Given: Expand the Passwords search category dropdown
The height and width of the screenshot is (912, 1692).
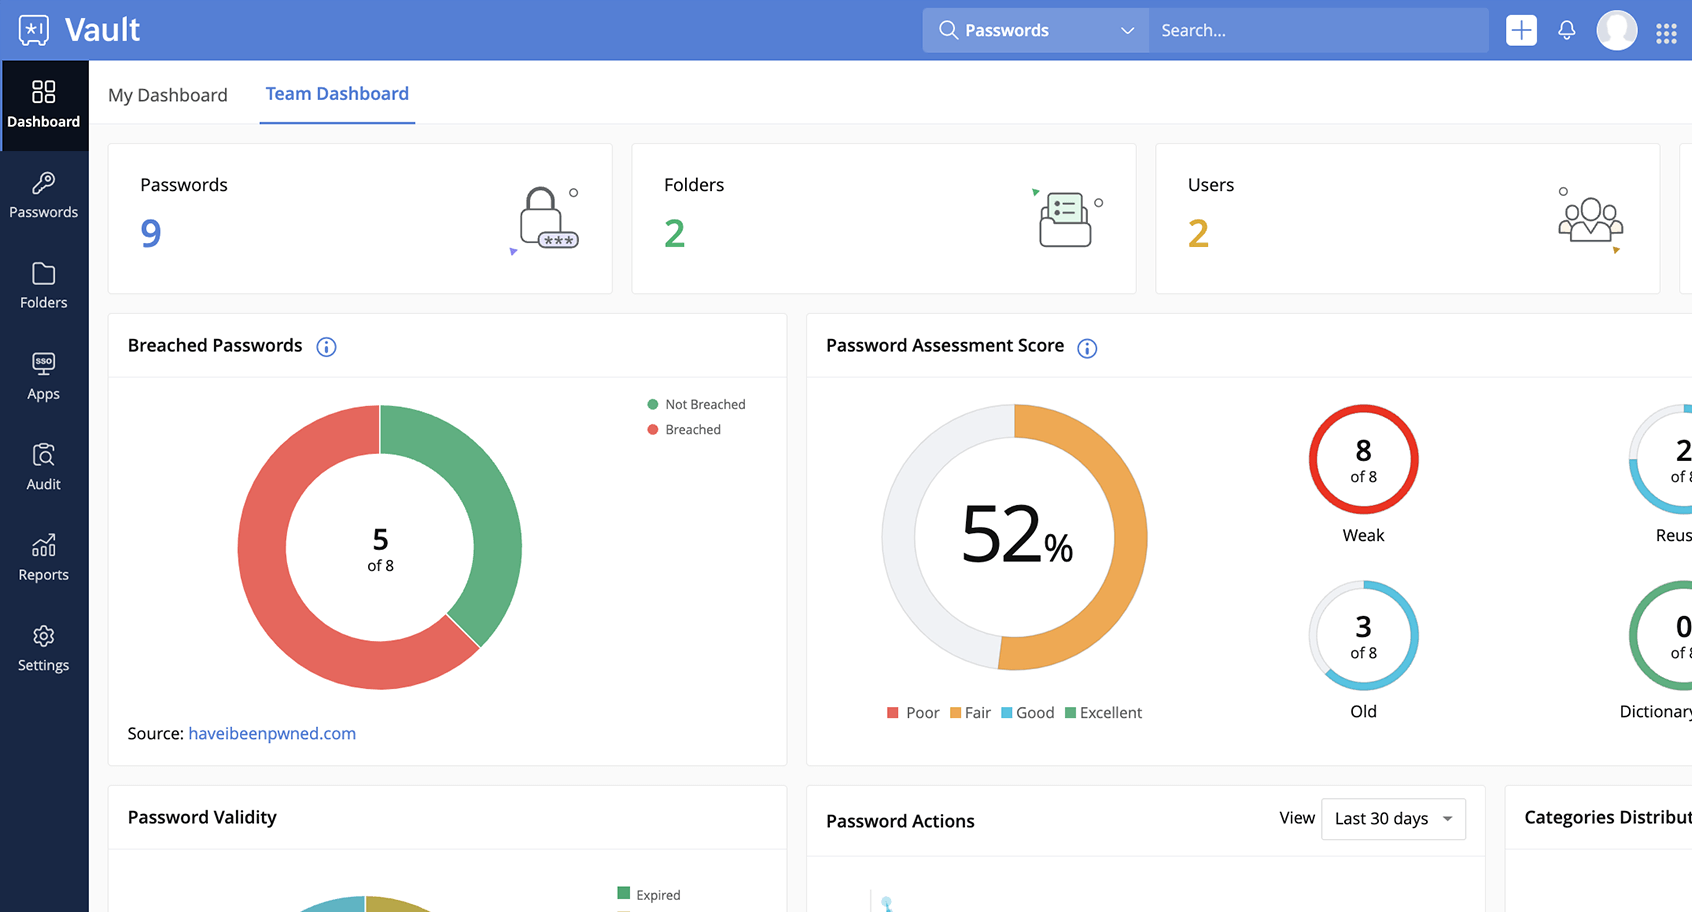Looking at the screenshot, I should point(1035,31).
